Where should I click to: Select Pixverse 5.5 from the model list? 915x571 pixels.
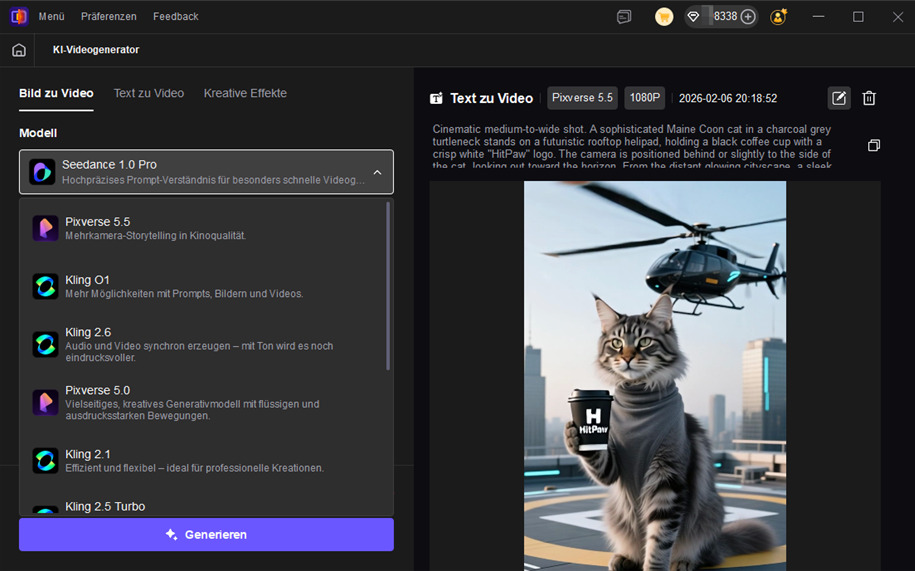[202, 228]
